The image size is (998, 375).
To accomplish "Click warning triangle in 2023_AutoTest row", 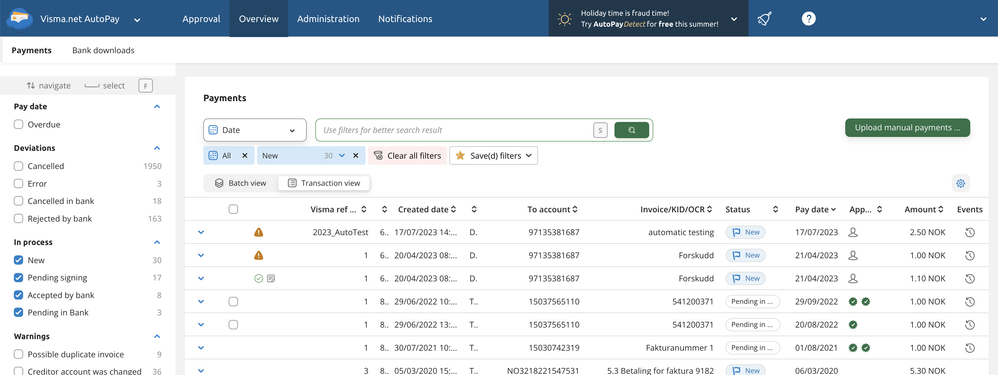I will (258, 232).
